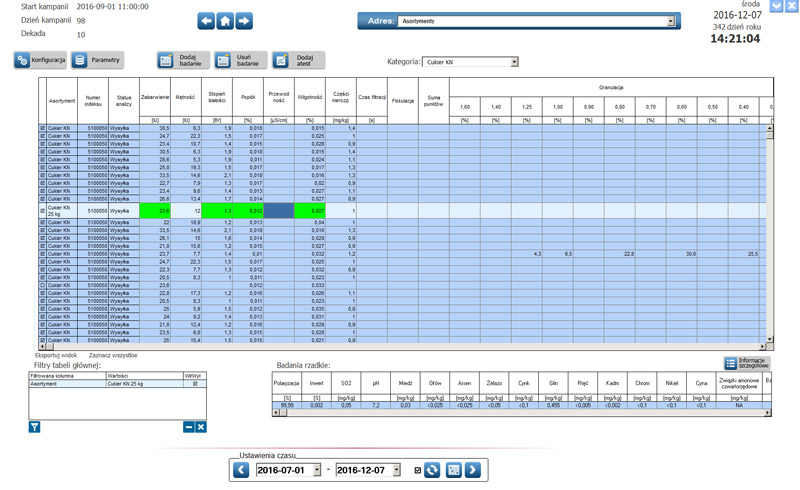
Task: Go to the home screen icon
Action: (x=225, y=21)
